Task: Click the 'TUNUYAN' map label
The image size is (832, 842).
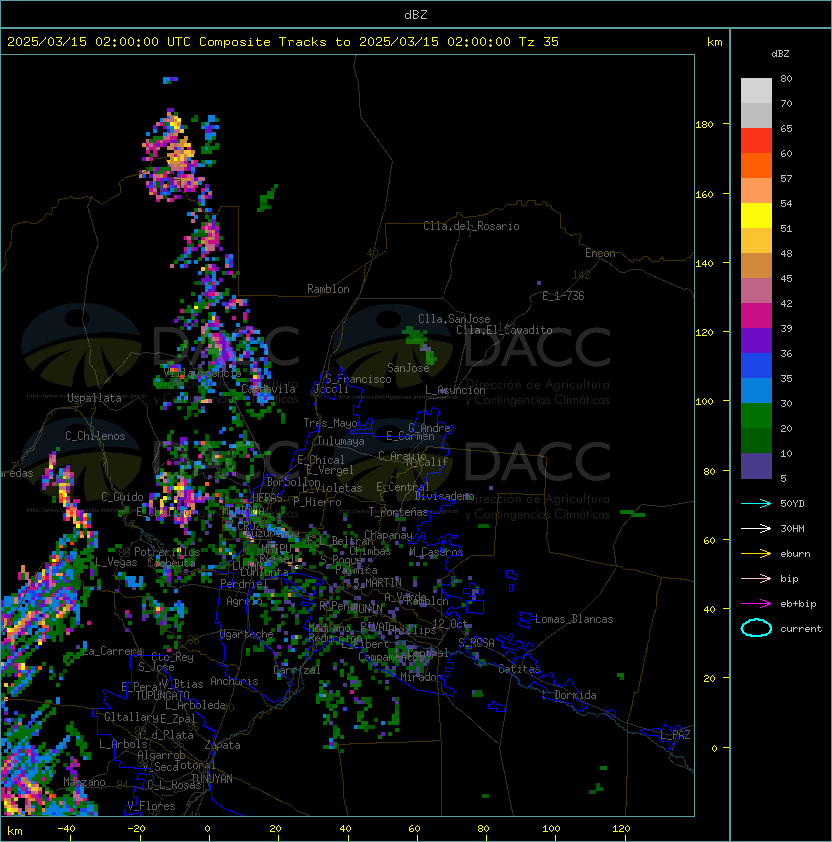Action: tap(212, 779)
